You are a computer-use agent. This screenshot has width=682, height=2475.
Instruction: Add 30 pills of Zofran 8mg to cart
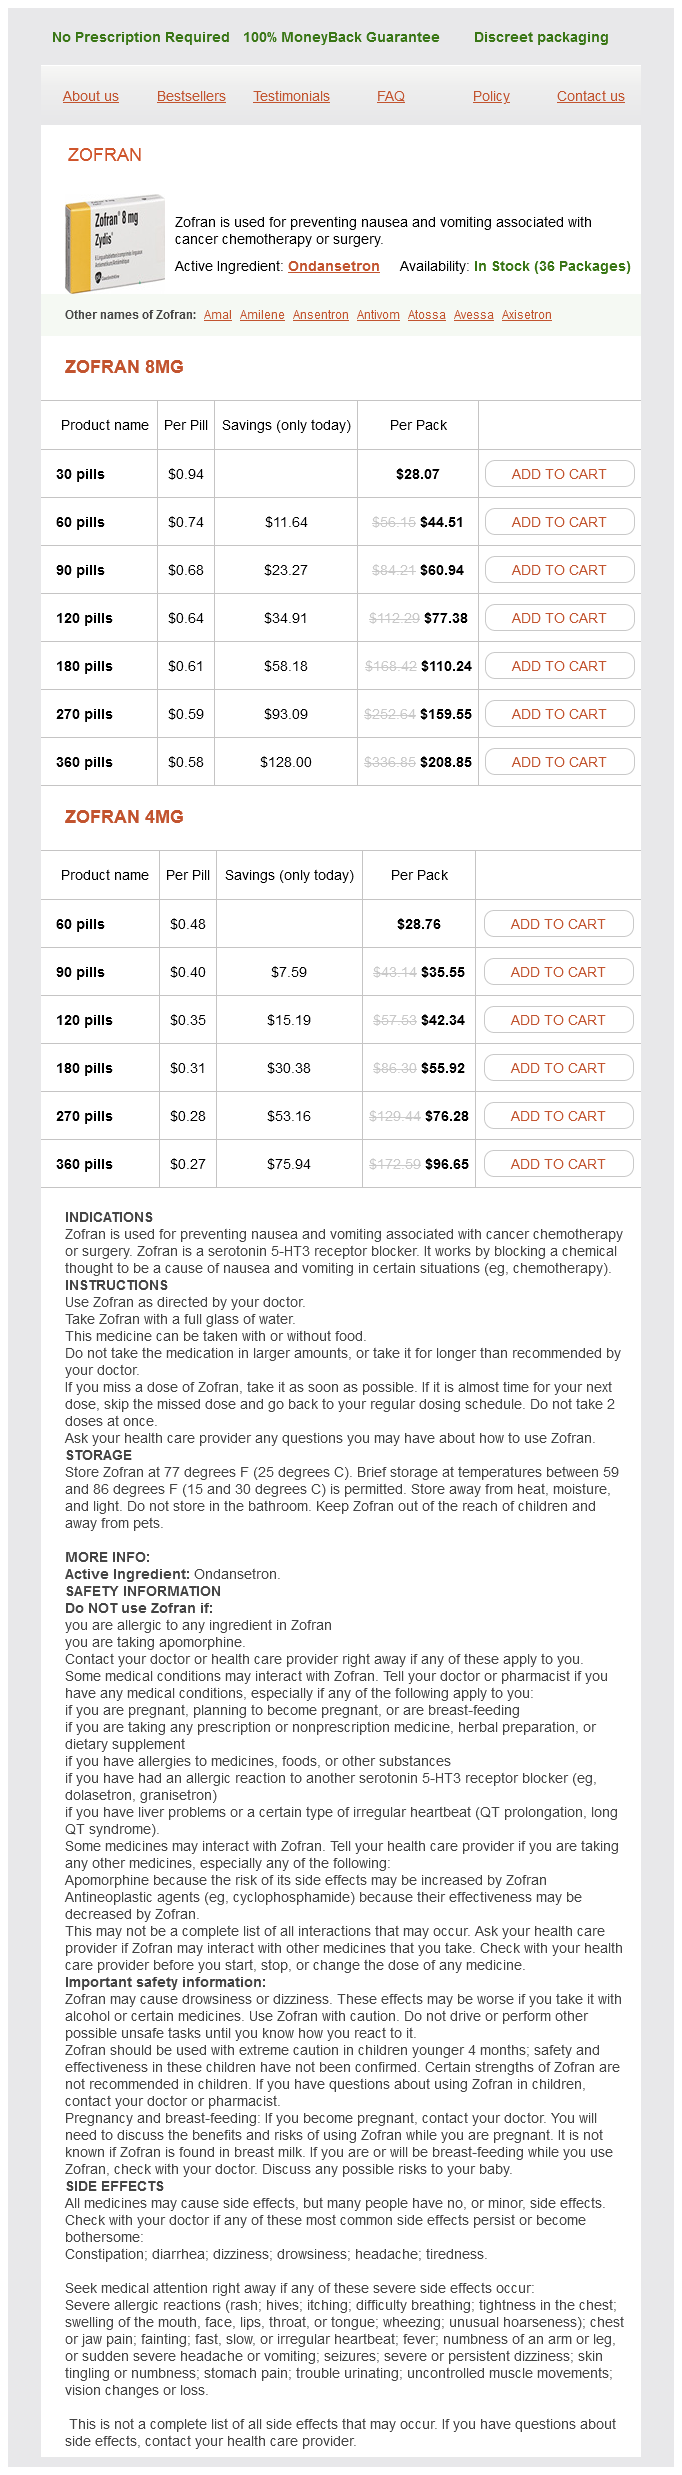click(559, 474)
